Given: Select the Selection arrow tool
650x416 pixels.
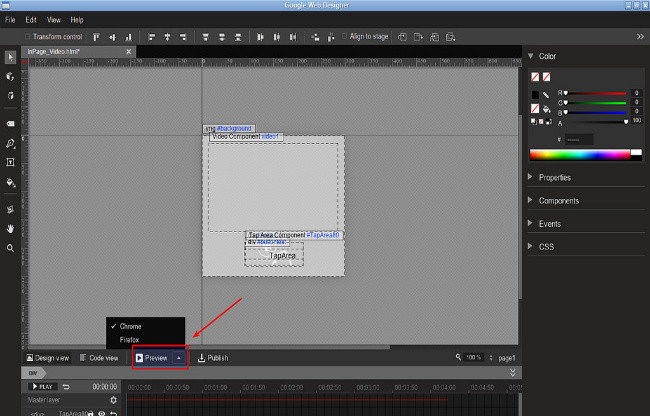Looking at the screenshot, I should pyautogui.click(x=10, y=57).
